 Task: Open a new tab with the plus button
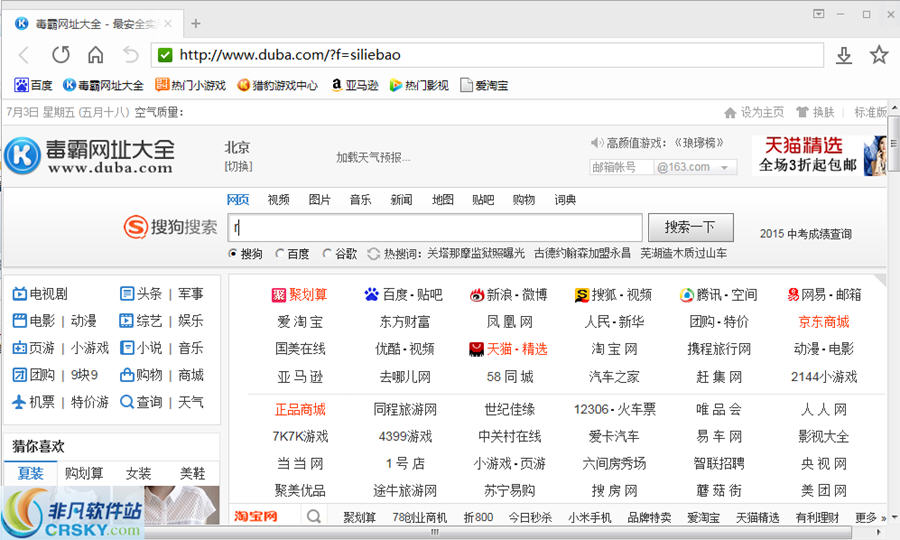tap(196, 24)
